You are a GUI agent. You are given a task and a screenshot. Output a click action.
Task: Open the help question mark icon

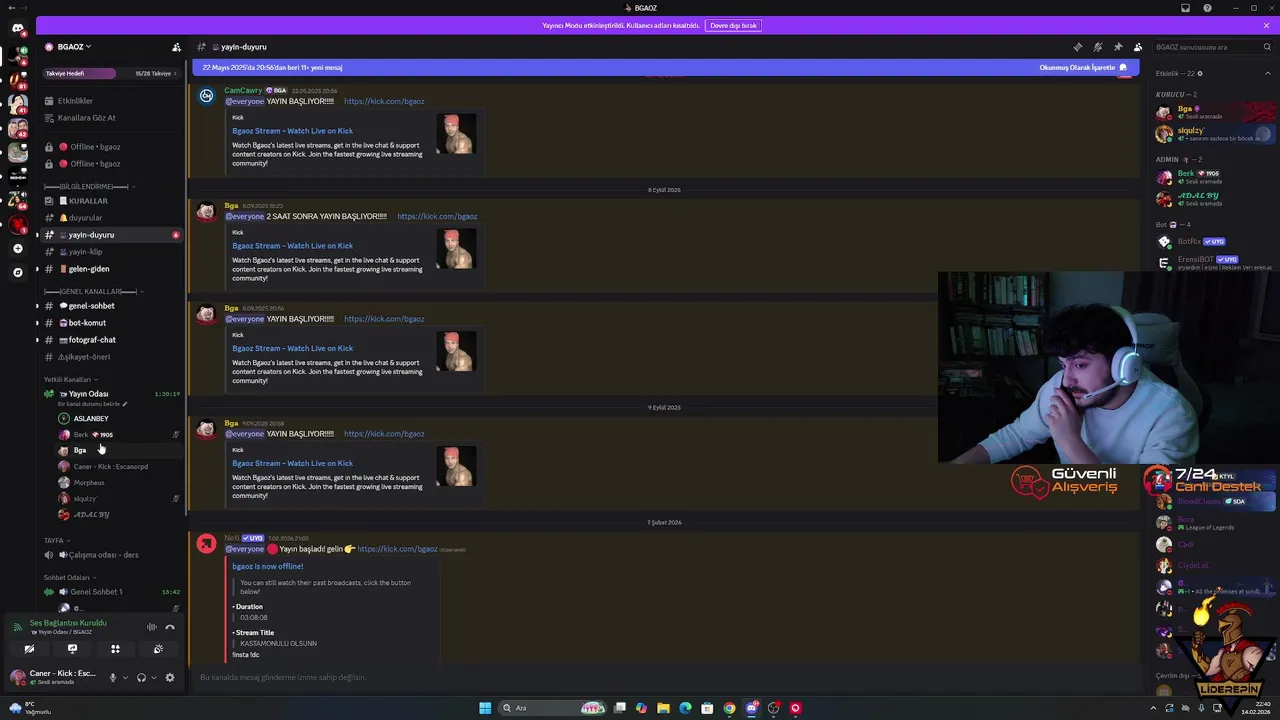(x=1207, y=8)
